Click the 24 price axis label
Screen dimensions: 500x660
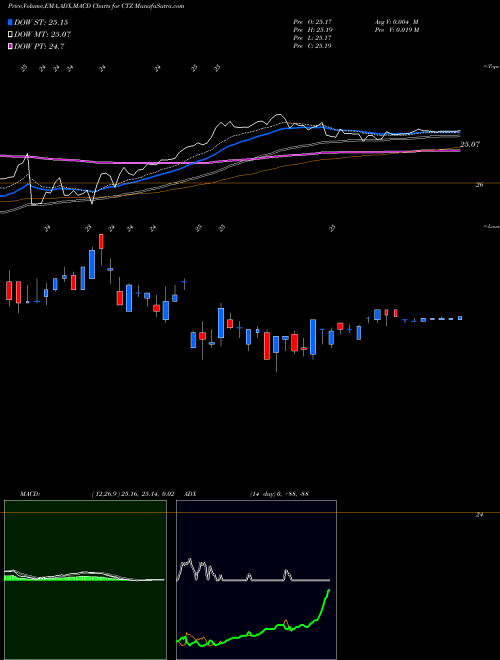479,514
